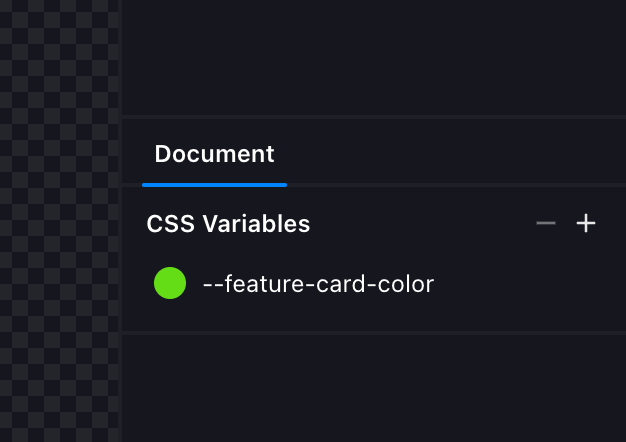Click the divider line under the Document tab

450,184
